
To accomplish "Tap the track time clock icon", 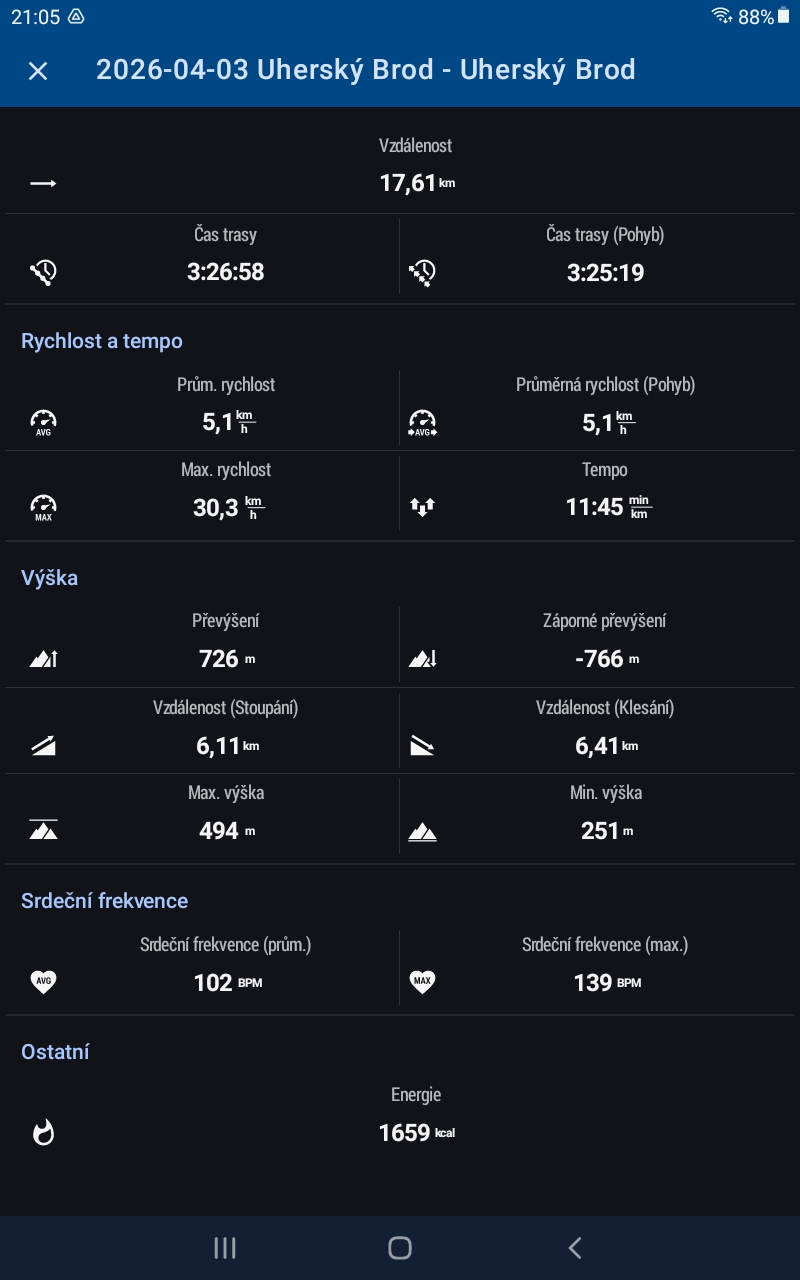I will pos(43,272).
